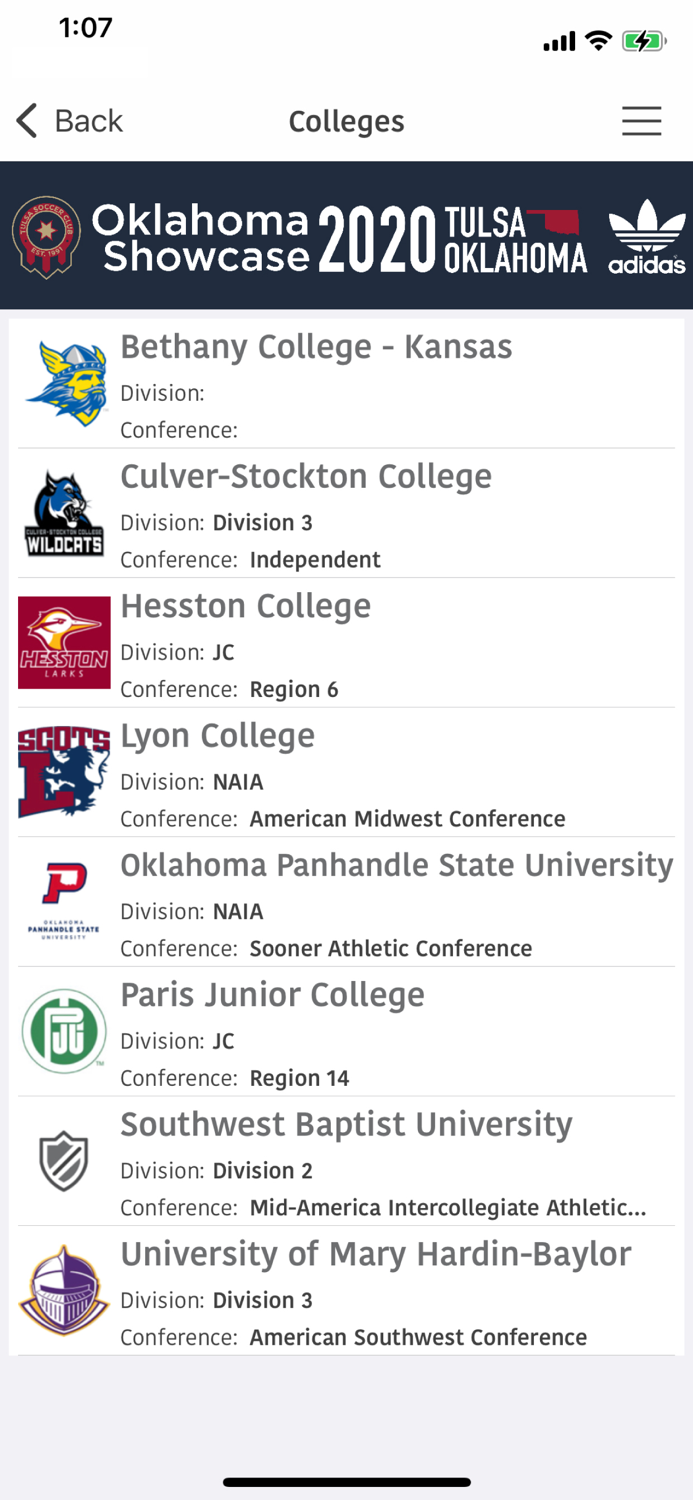Select the Hesston College list row

pyautogui.click(x=346, y=642)
